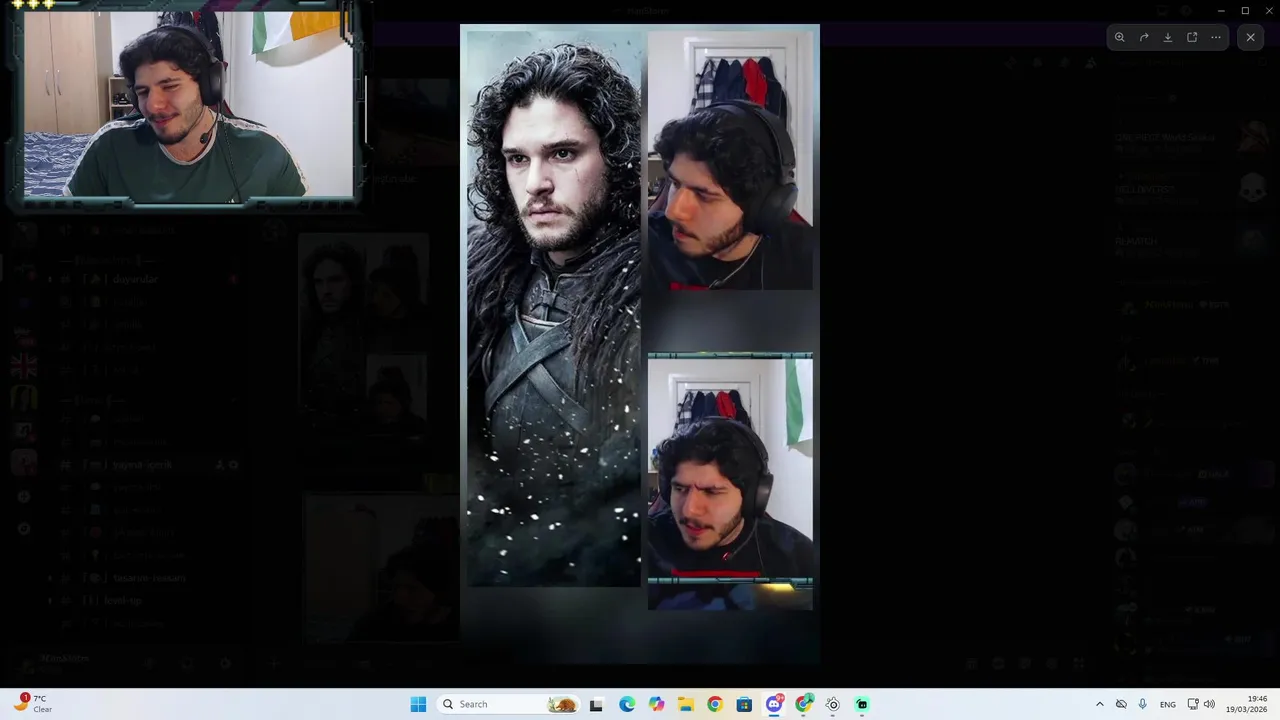
Task: Open the image in browser icon
Action: [1192, 37]
